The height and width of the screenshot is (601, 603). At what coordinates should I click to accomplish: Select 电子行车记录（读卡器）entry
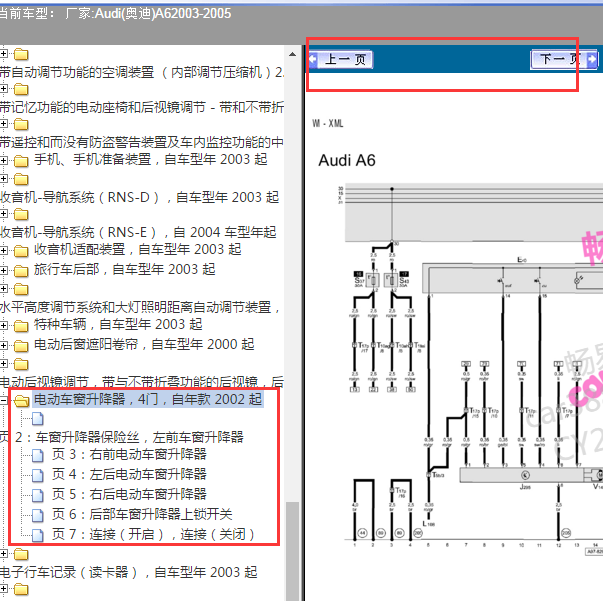coord(129,572)
